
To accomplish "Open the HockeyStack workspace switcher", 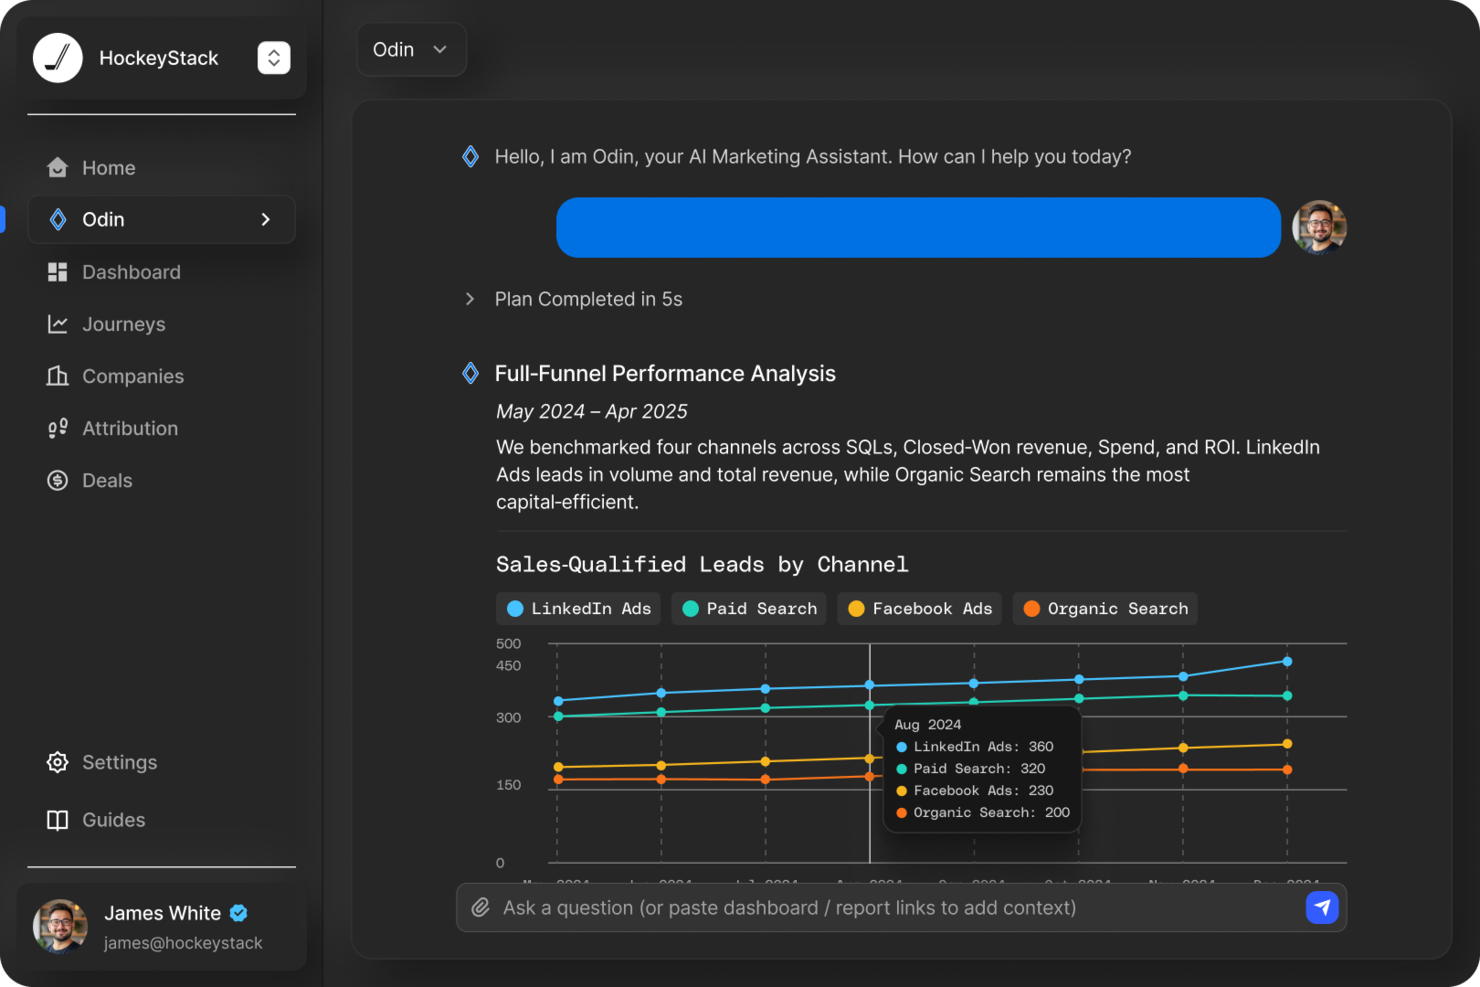I will [x=273, y=57].
